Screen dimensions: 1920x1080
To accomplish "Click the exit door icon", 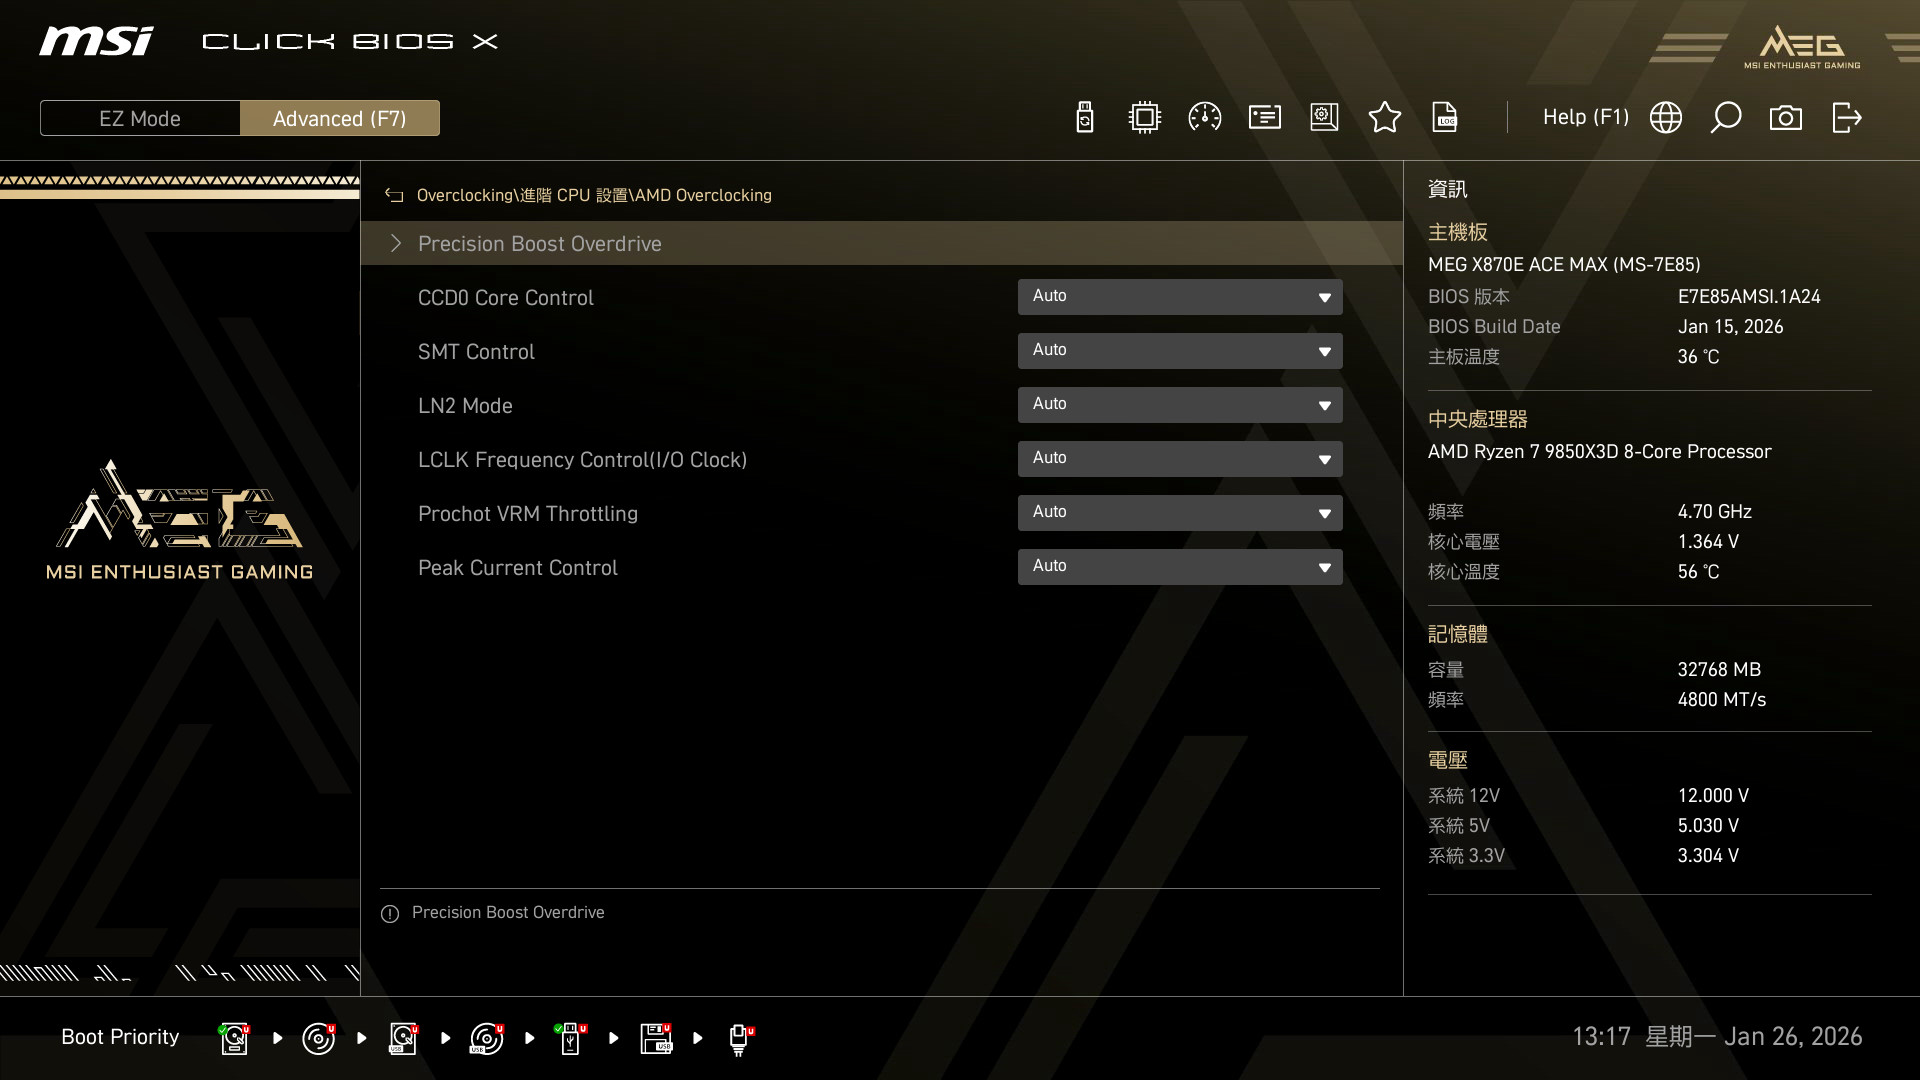I will (1846, 118).
